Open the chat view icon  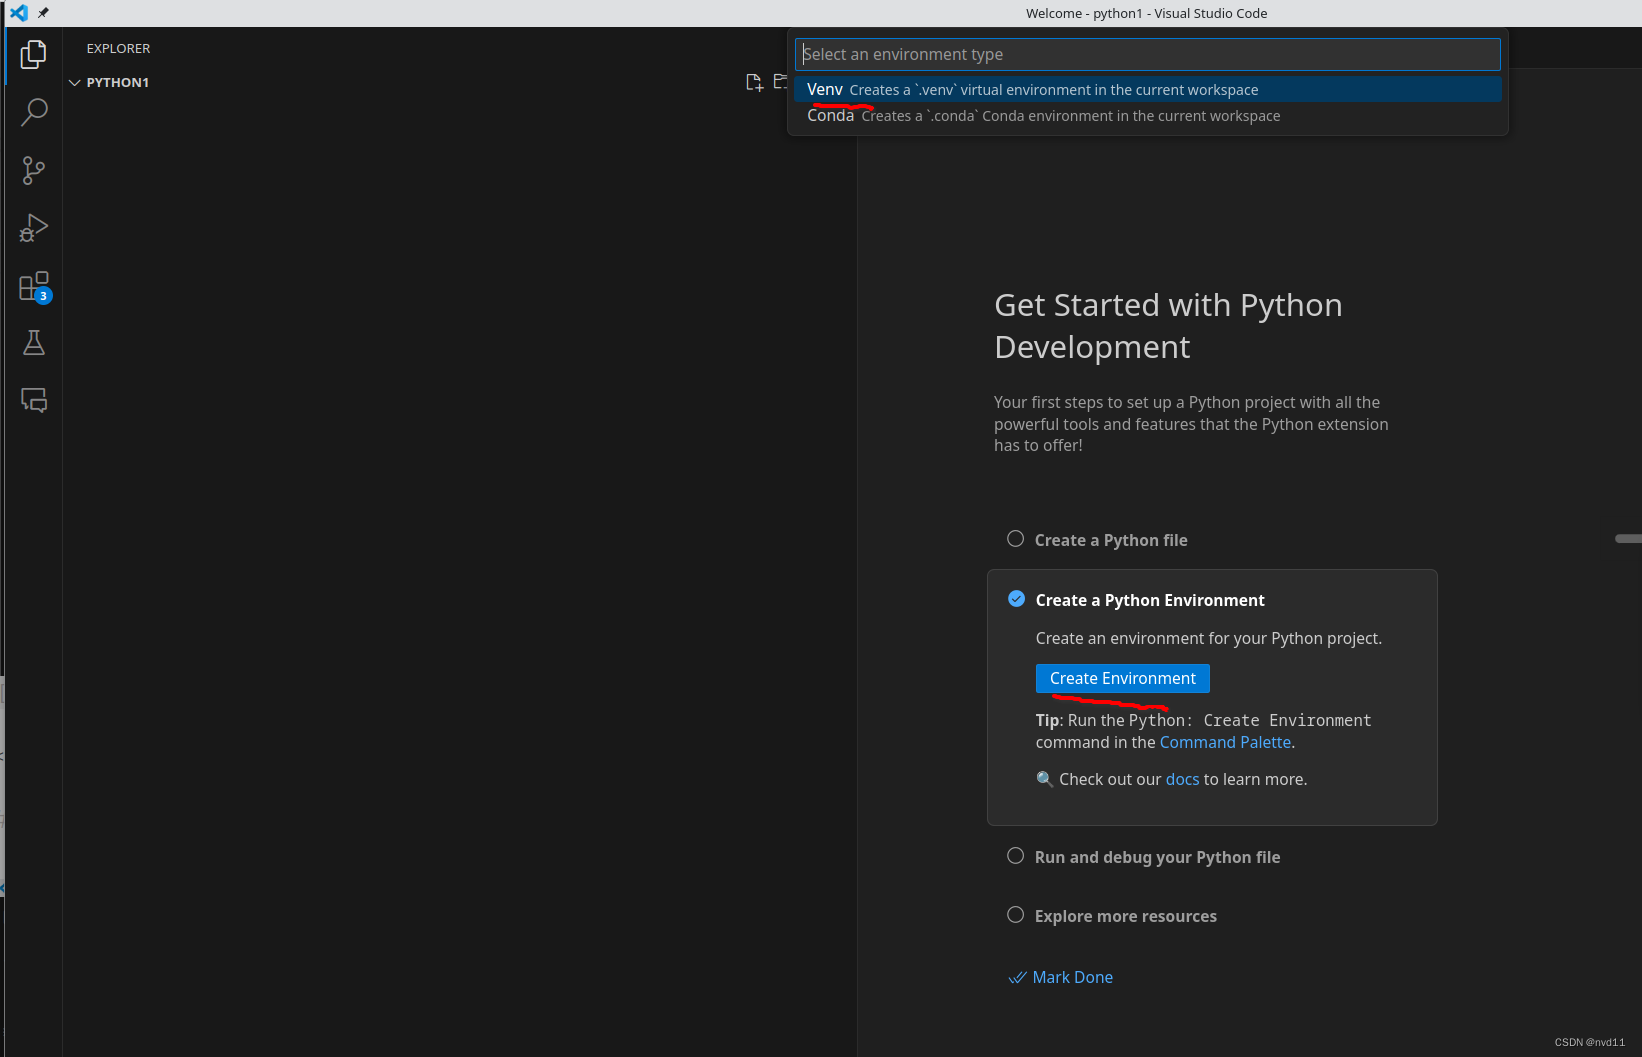coord(33,400)
